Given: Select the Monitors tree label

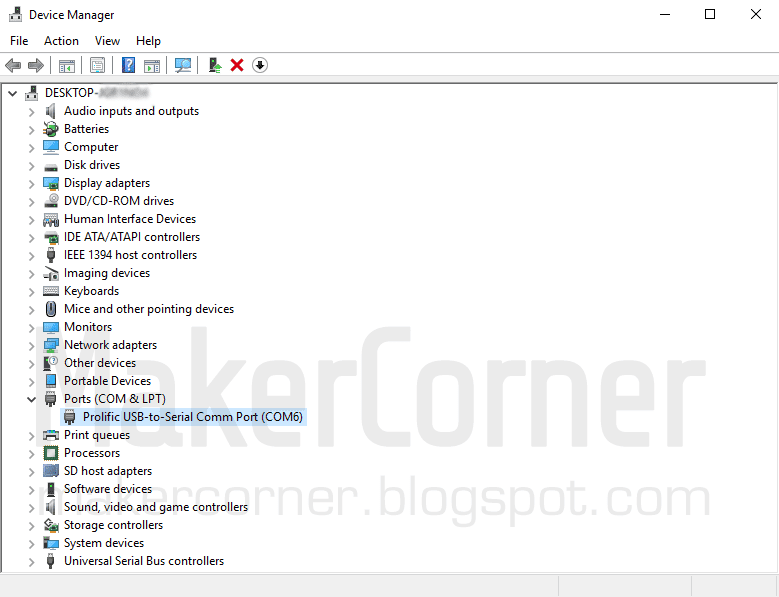Looking at the screenshot, I should click(88, 327).
